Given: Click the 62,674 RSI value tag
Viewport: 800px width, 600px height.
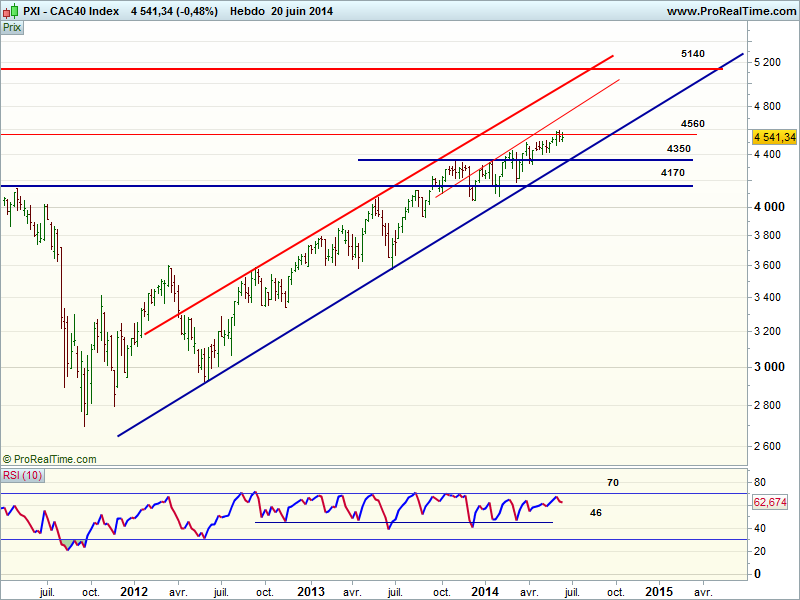Looking at the screenshot, I should click(x=773, y=501).
